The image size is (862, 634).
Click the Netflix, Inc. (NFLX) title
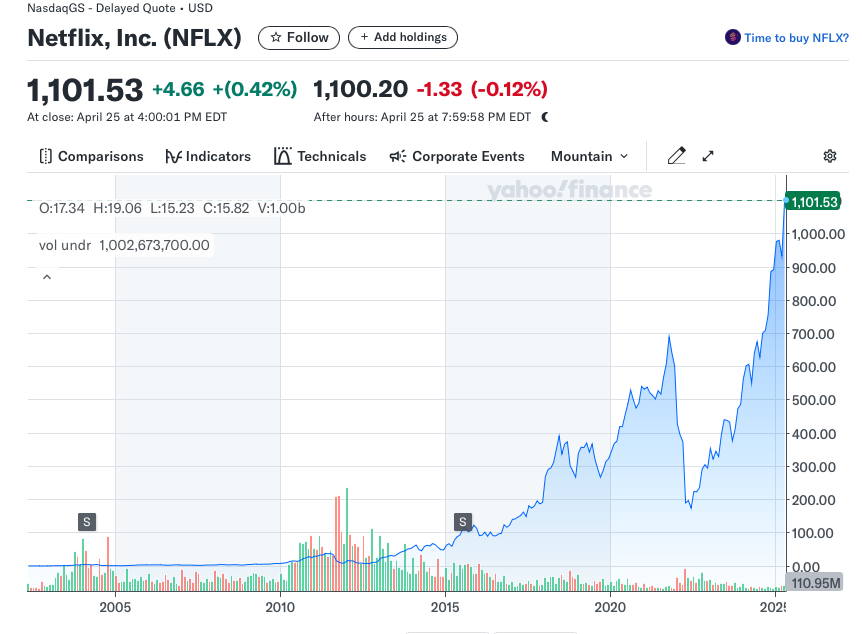[135, 38]
